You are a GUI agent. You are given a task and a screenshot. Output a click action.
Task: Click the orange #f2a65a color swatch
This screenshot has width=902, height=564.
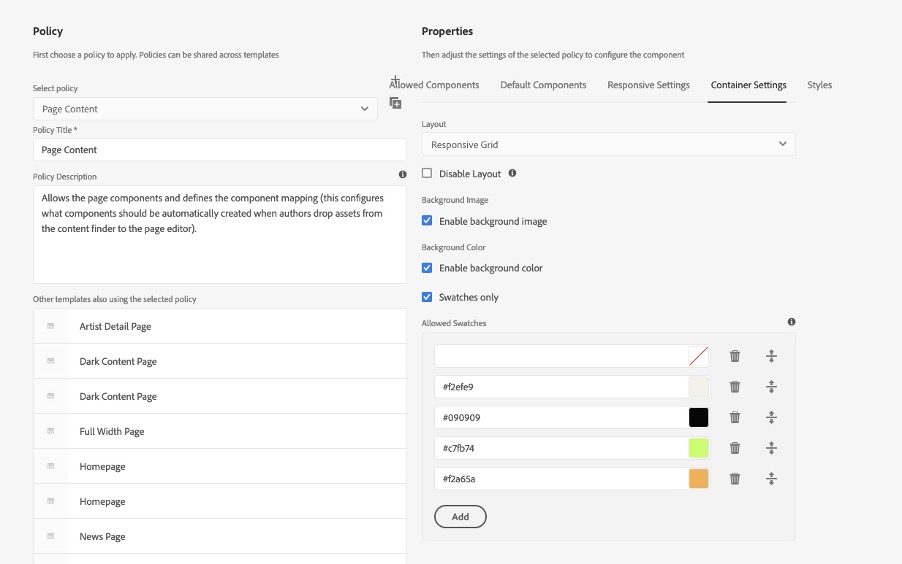(x=698, y=478)
